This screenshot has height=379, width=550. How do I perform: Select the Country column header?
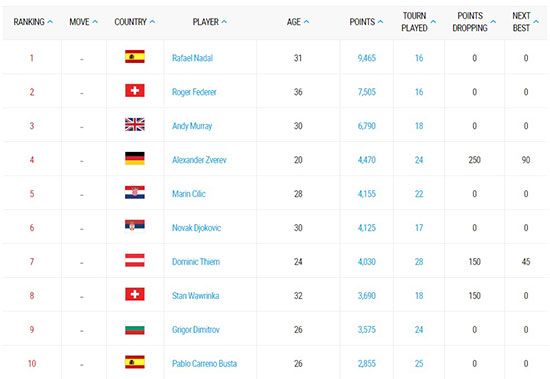(x=134, y=22)
